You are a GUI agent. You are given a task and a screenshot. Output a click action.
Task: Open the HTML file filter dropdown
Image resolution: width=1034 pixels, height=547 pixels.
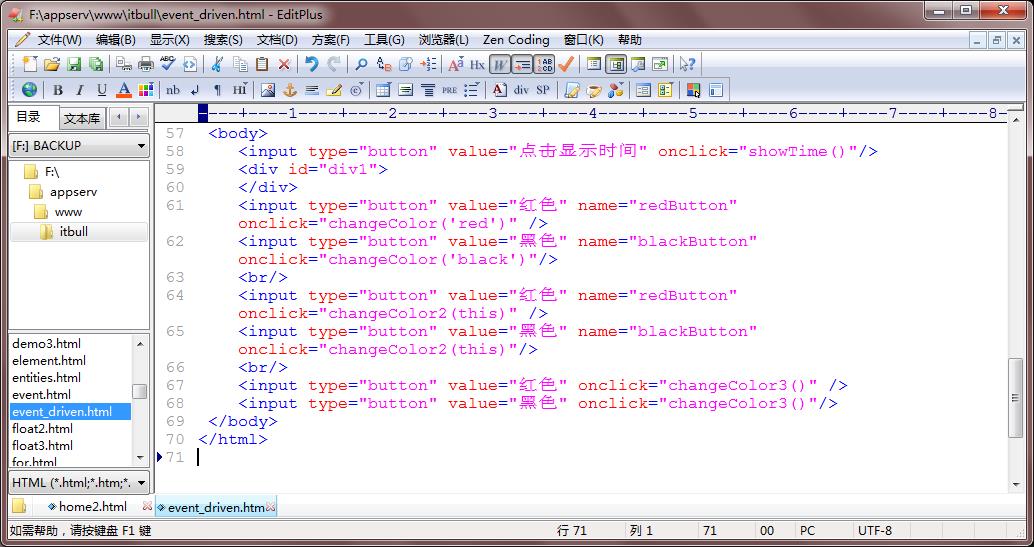[79, 482]
